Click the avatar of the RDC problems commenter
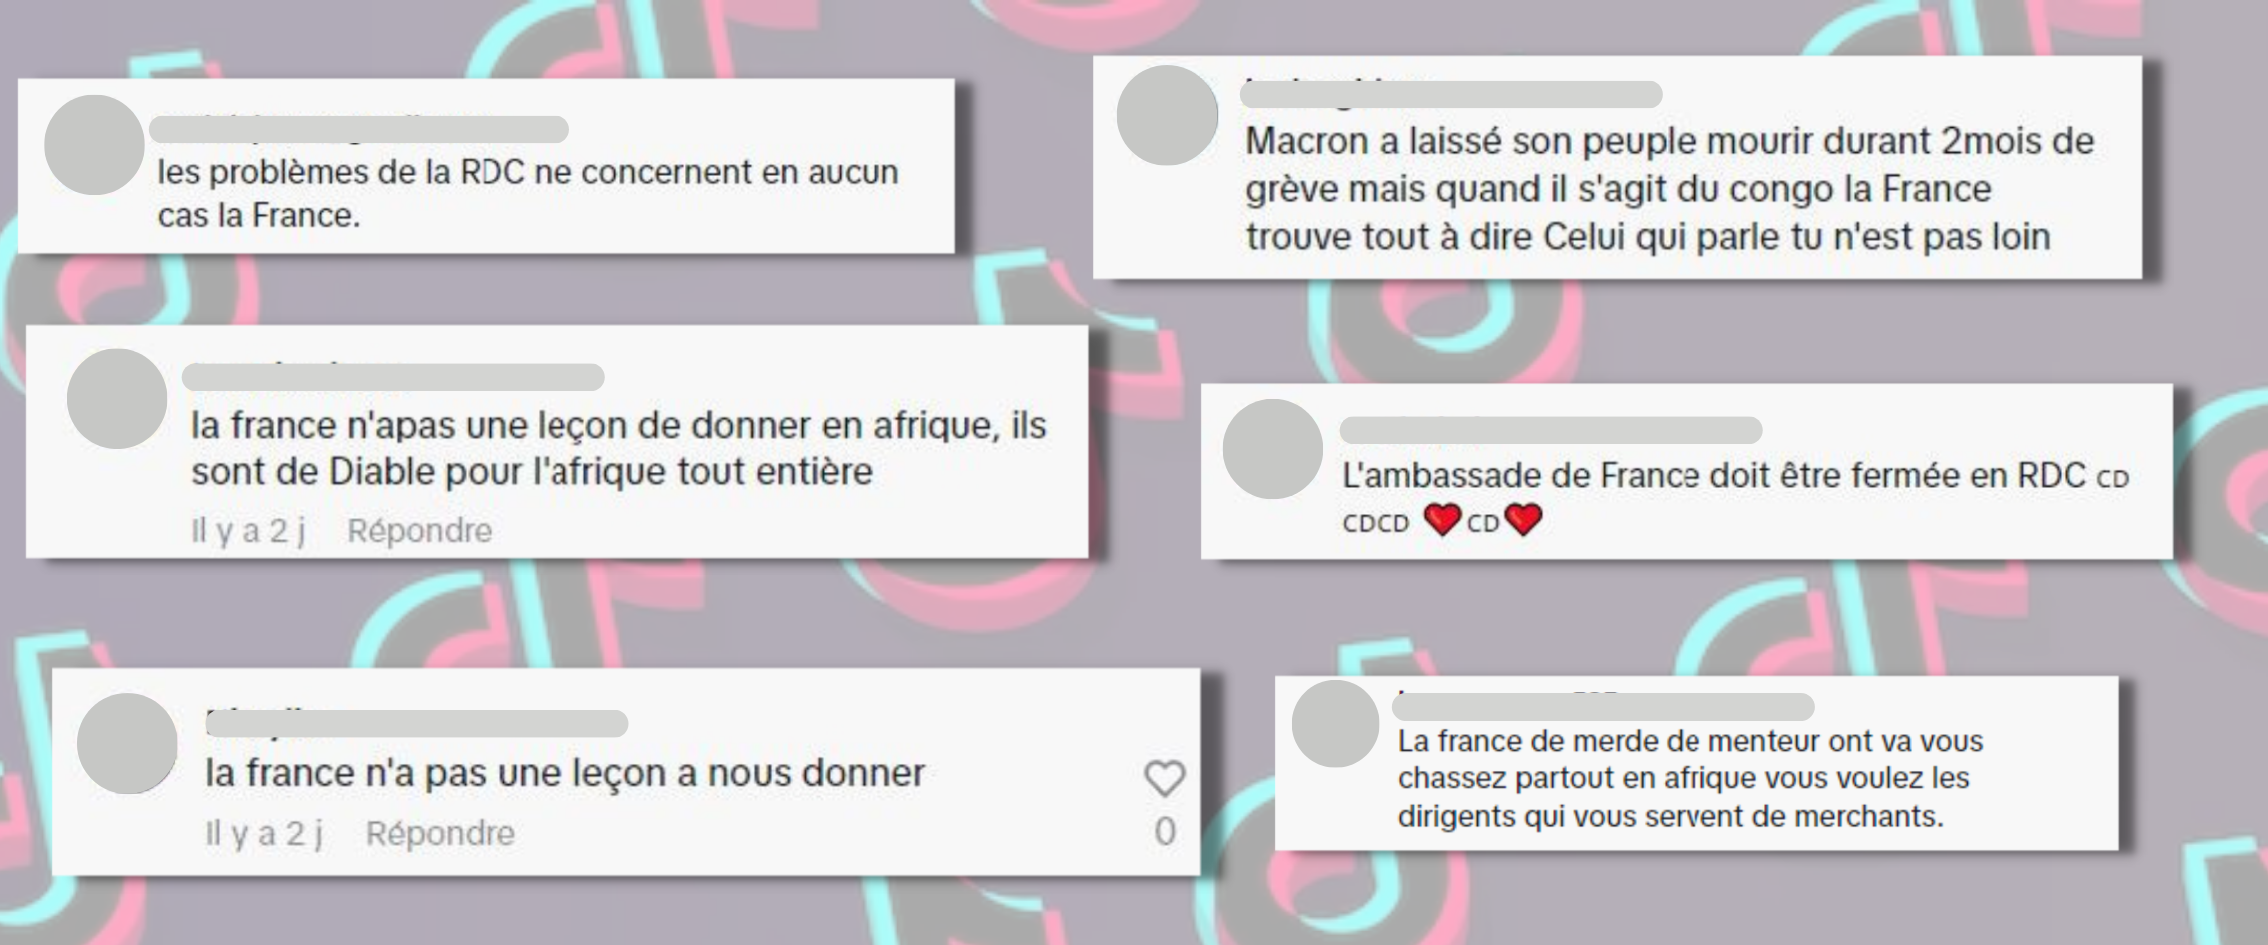This screenshot has height=945, width=2268. pos(94,145)
